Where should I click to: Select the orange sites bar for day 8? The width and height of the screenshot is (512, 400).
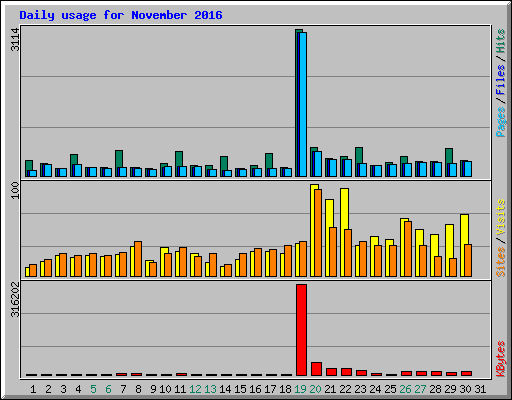(x=138, y=259)
